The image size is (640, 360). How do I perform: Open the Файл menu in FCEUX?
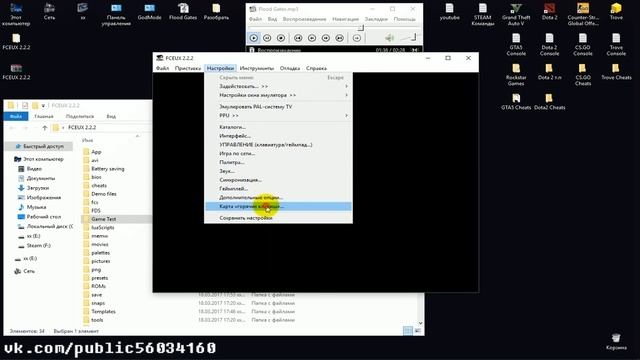coord(162,68)
